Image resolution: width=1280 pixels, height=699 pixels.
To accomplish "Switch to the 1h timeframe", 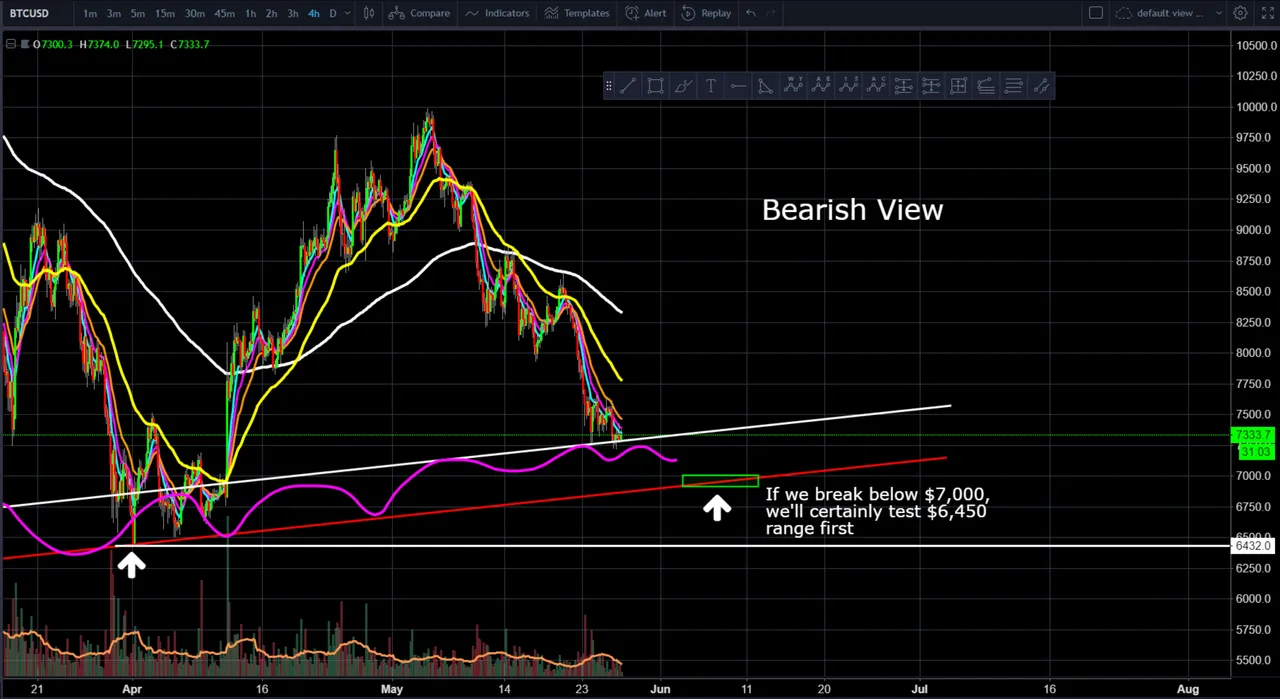I will pyautogui.click(x=250, y=13).
